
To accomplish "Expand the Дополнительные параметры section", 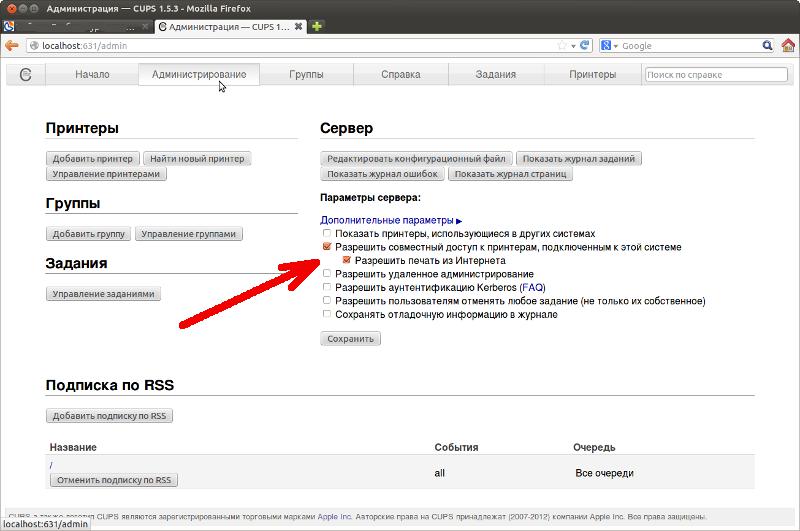I will (x=391, y=219).
